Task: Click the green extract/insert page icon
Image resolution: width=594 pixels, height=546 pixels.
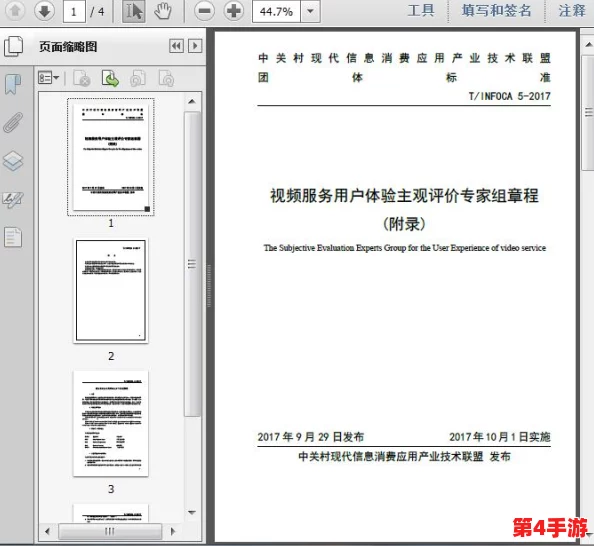Action: tap(110, 78)
